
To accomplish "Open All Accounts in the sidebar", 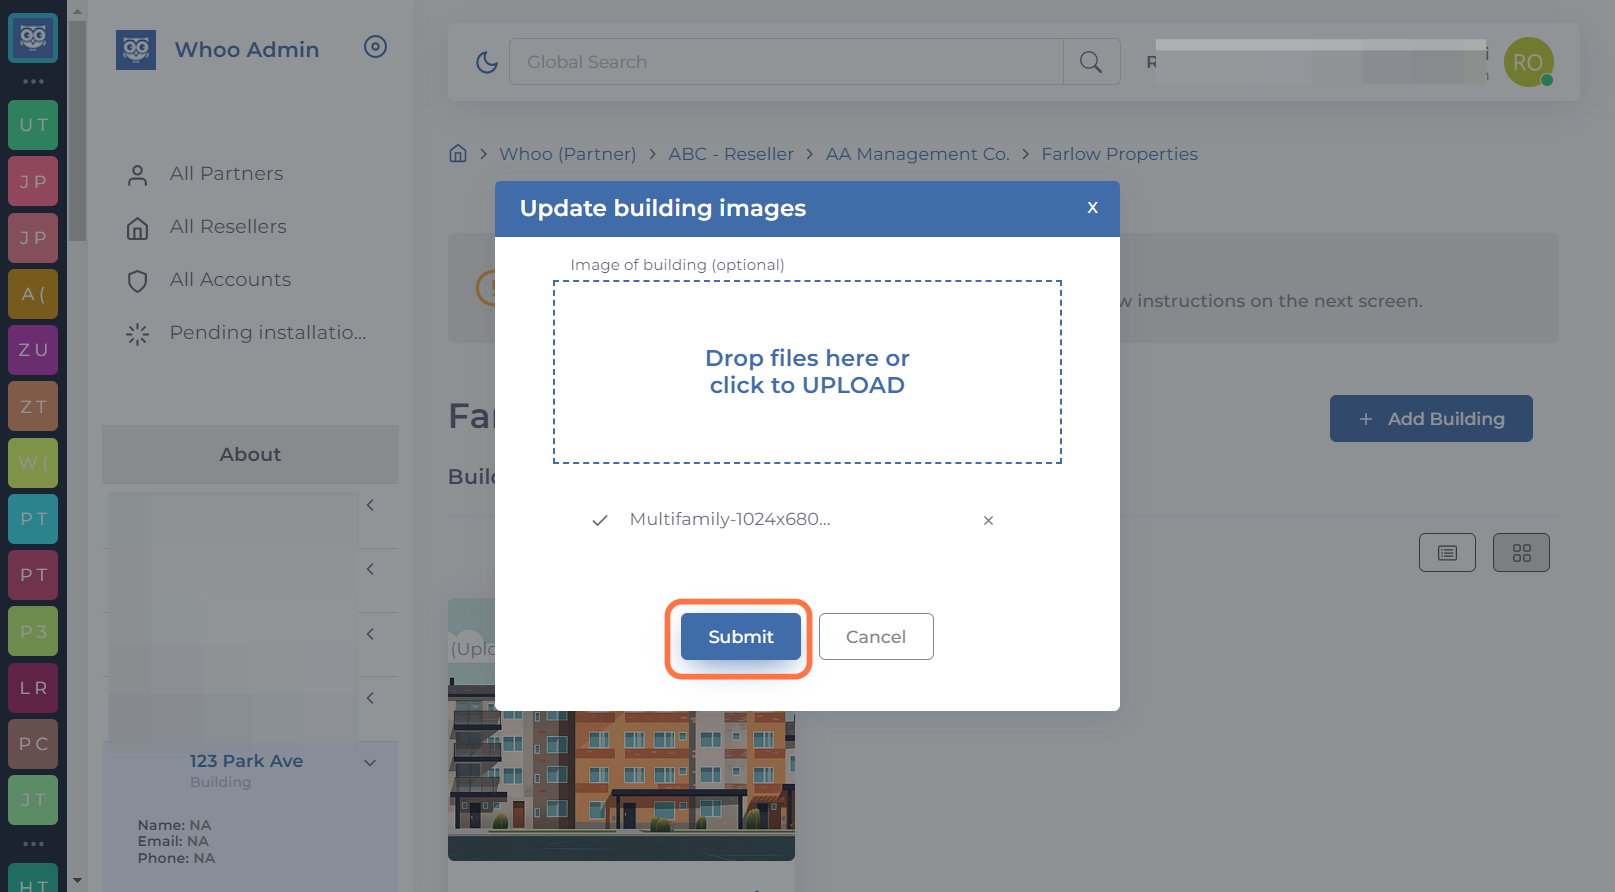I will [x=230, y=280].
